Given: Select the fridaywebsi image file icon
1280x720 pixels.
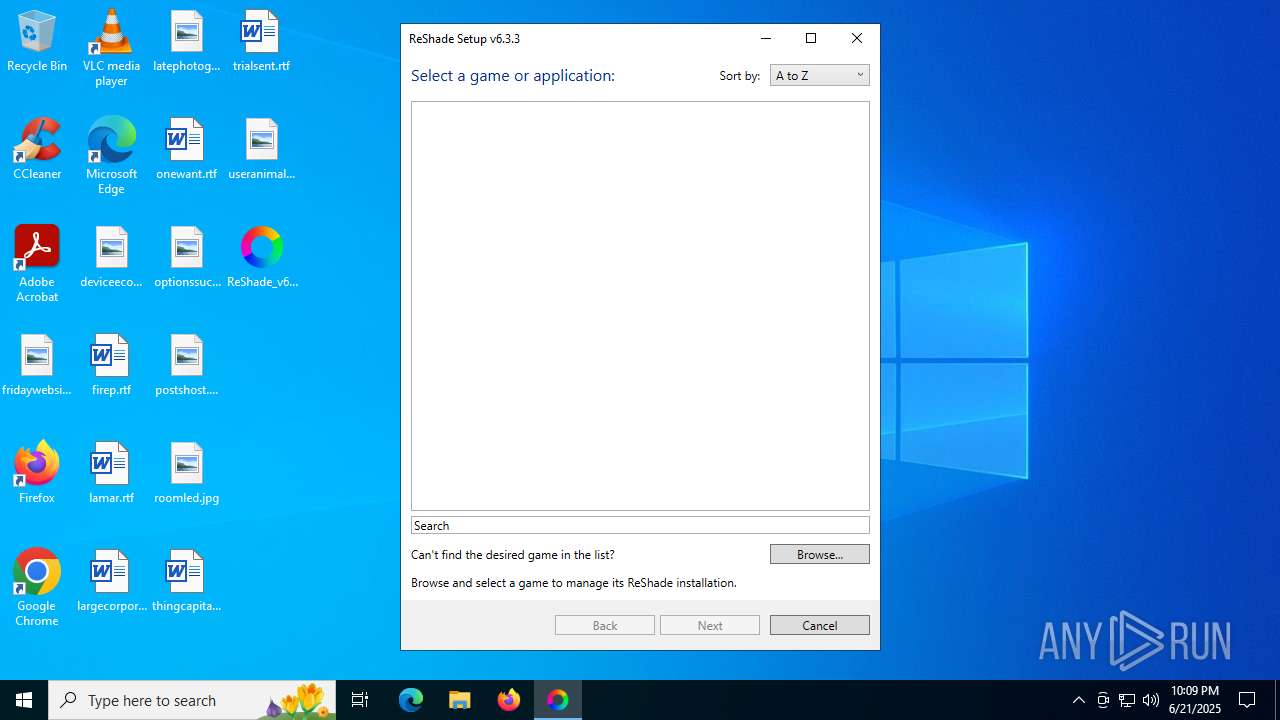Looking at the screenshot, I should [37, 366].
